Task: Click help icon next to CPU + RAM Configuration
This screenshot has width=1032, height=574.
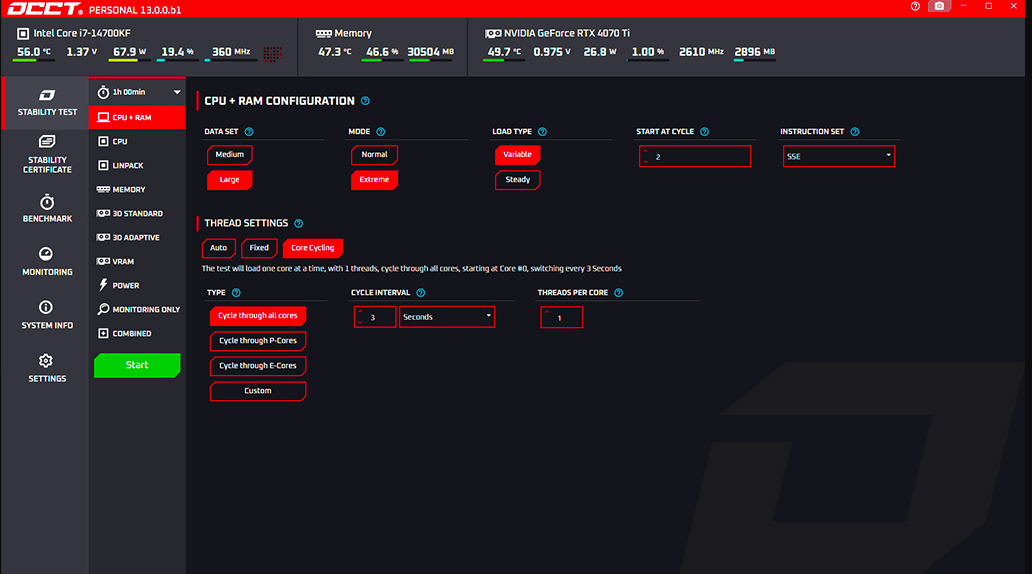Action: pyautogui.click(x=365, y=101)
